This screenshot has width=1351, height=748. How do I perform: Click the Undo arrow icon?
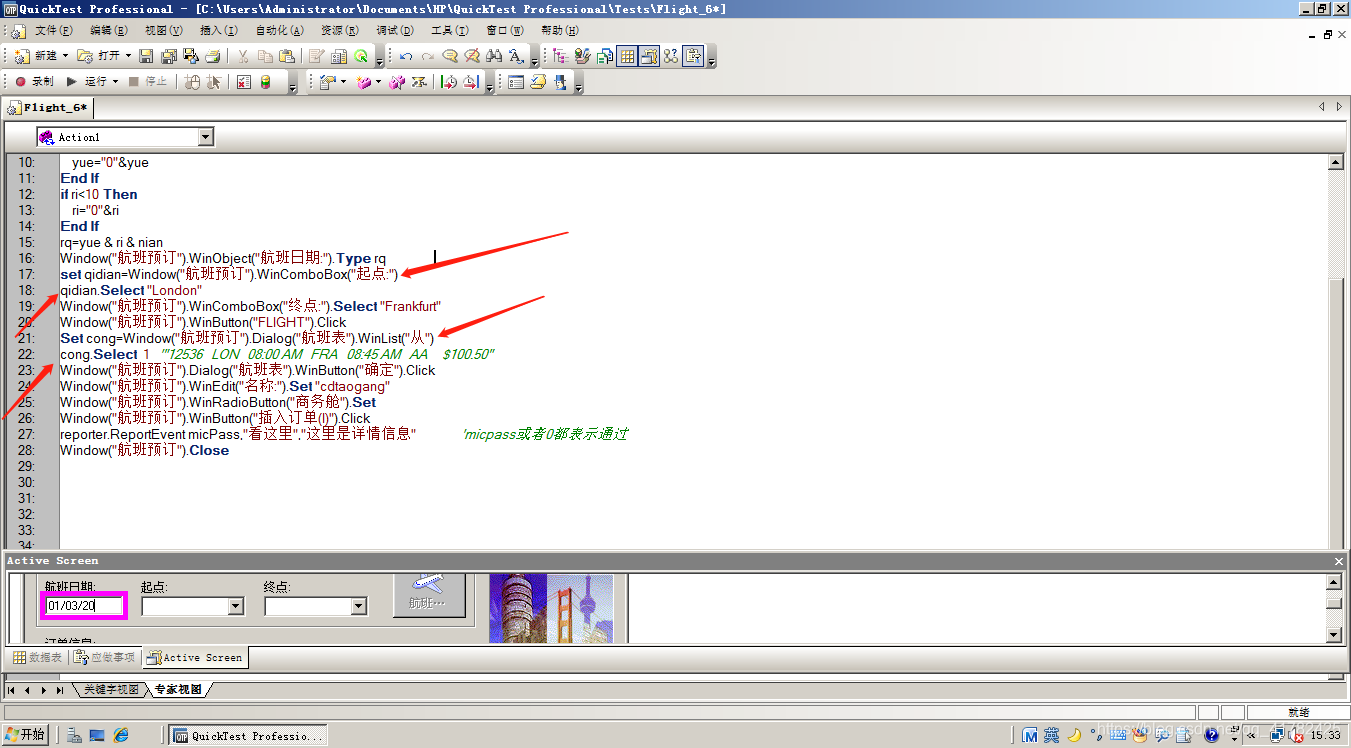[405, 56]
